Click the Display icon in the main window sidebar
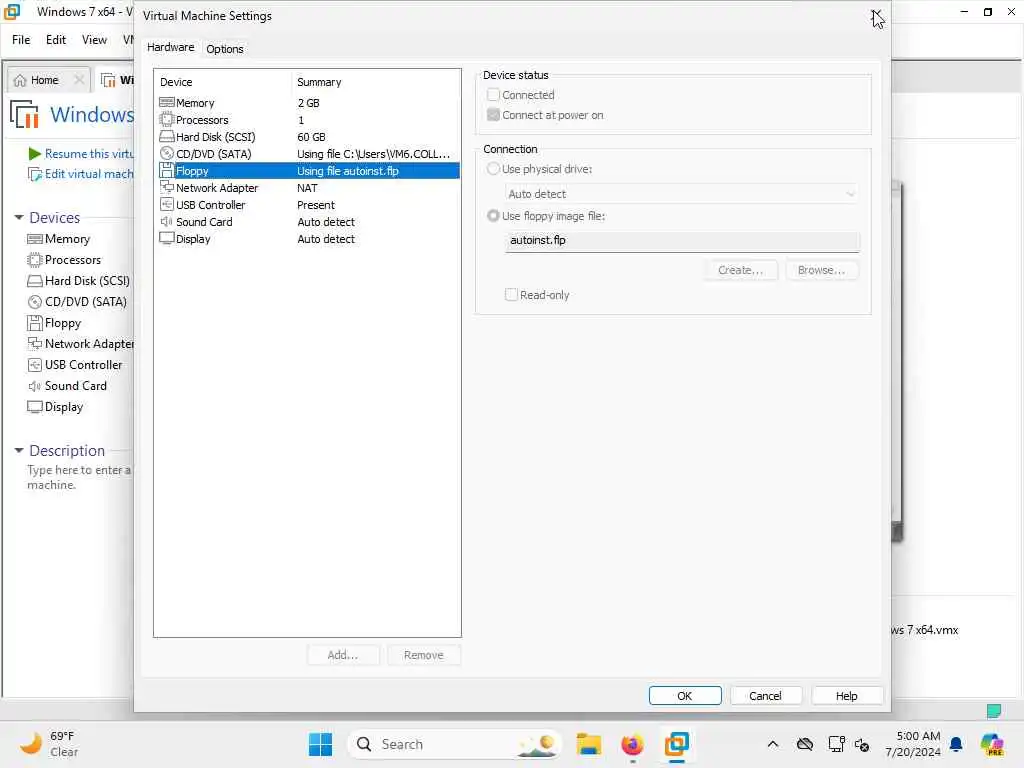1024x768 pixels. (35, 407)
